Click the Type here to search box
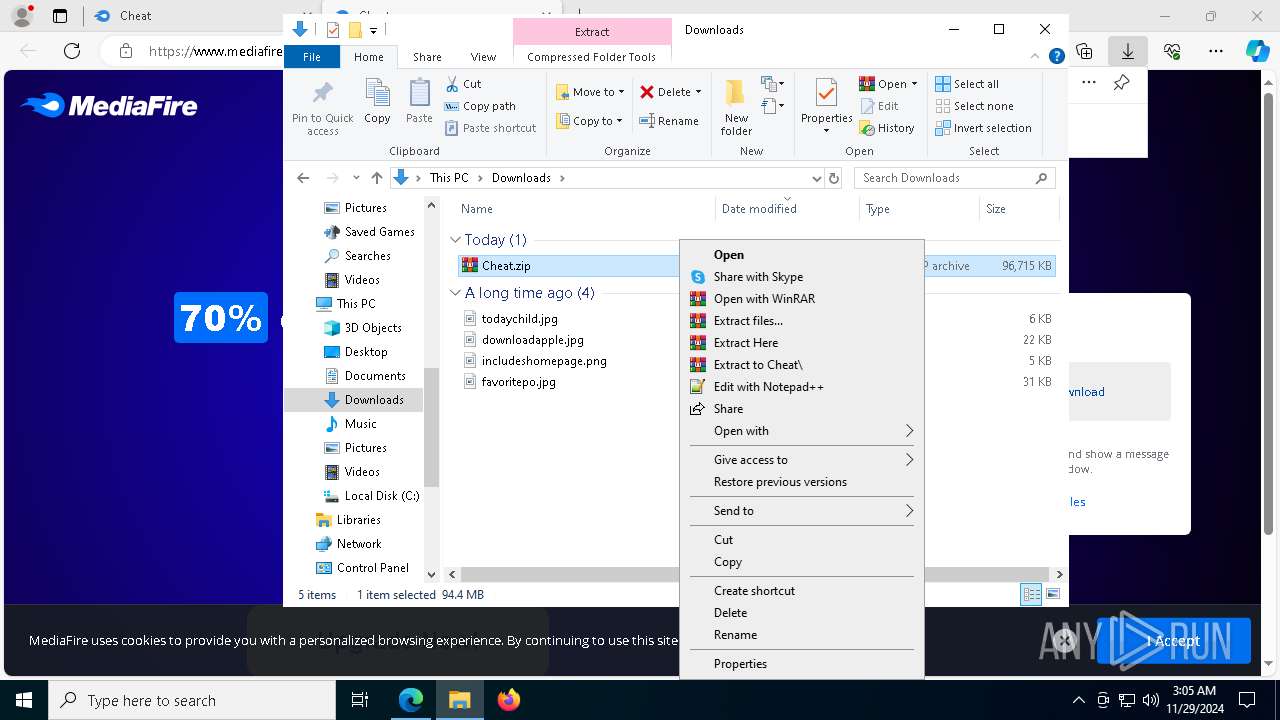The image size is (1280, 720). point(192,700)
